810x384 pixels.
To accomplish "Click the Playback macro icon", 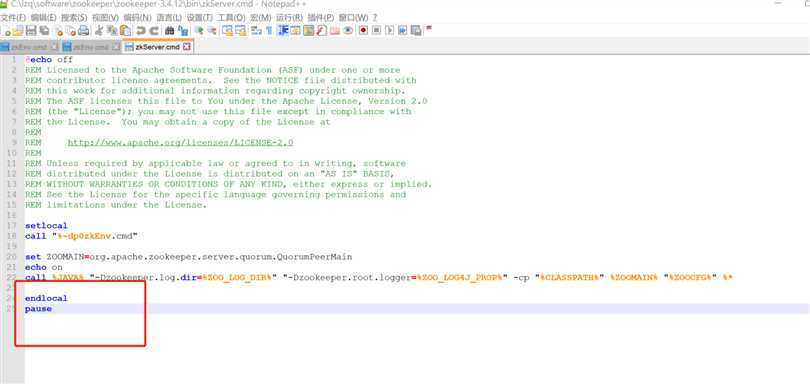I will (x=389, y=30).
